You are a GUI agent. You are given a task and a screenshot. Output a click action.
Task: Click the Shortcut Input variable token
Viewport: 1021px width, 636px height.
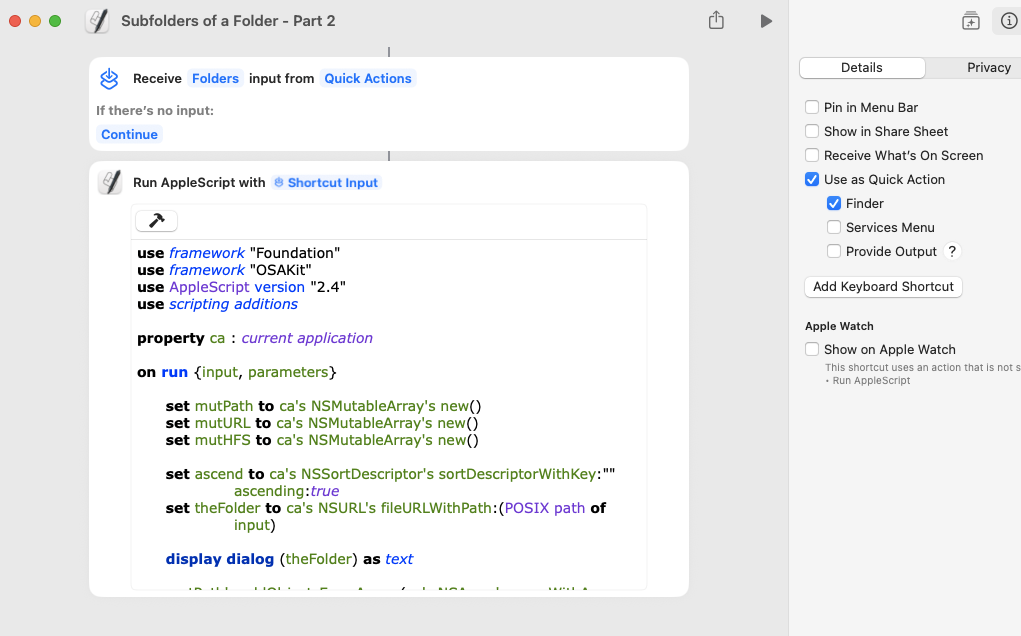click(x=326, y=183)
